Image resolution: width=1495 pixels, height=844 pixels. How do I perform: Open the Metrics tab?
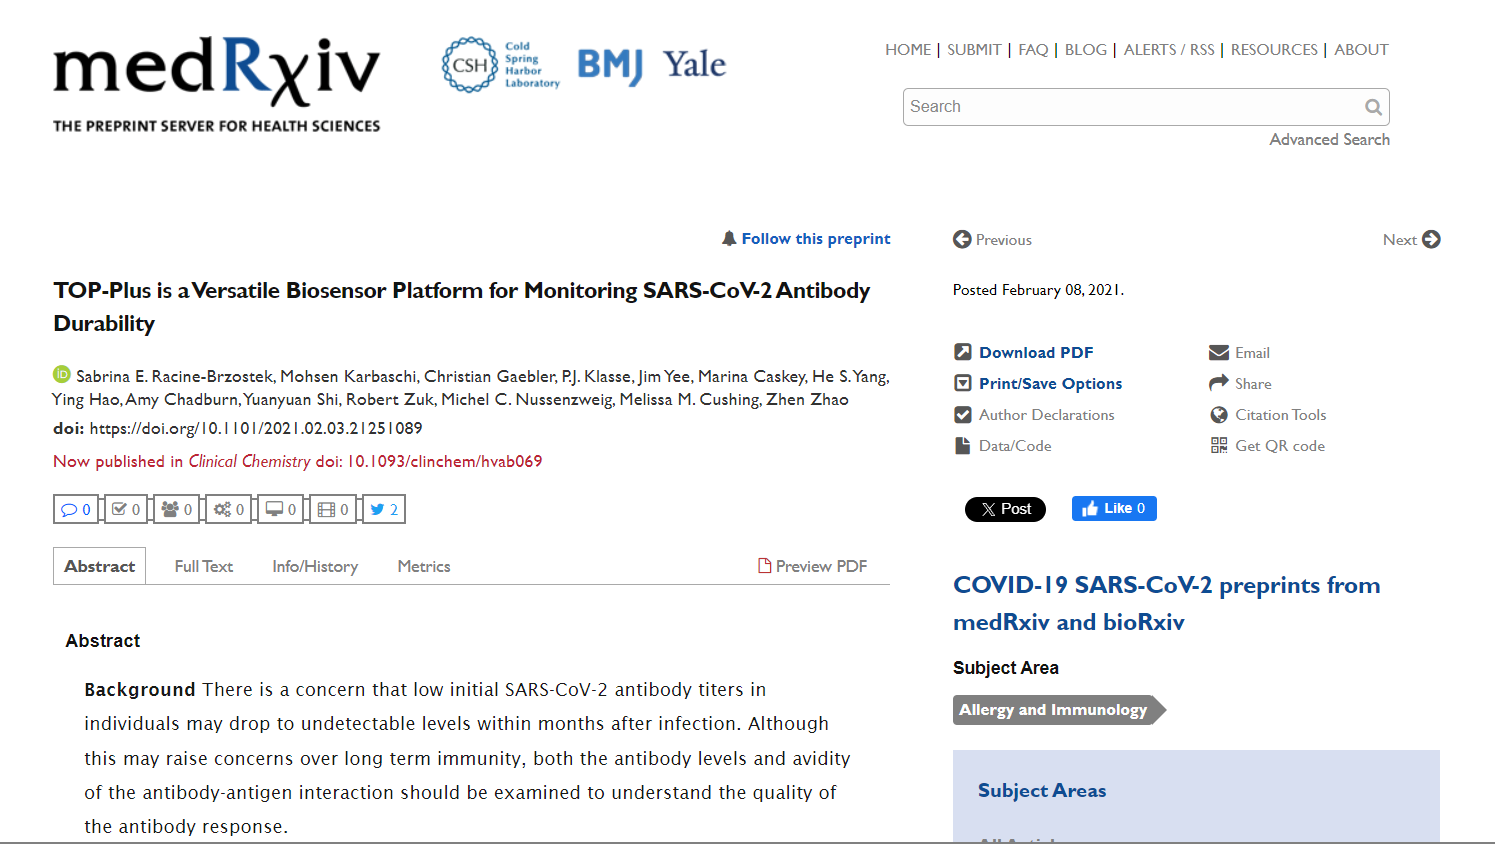point(424,566)
